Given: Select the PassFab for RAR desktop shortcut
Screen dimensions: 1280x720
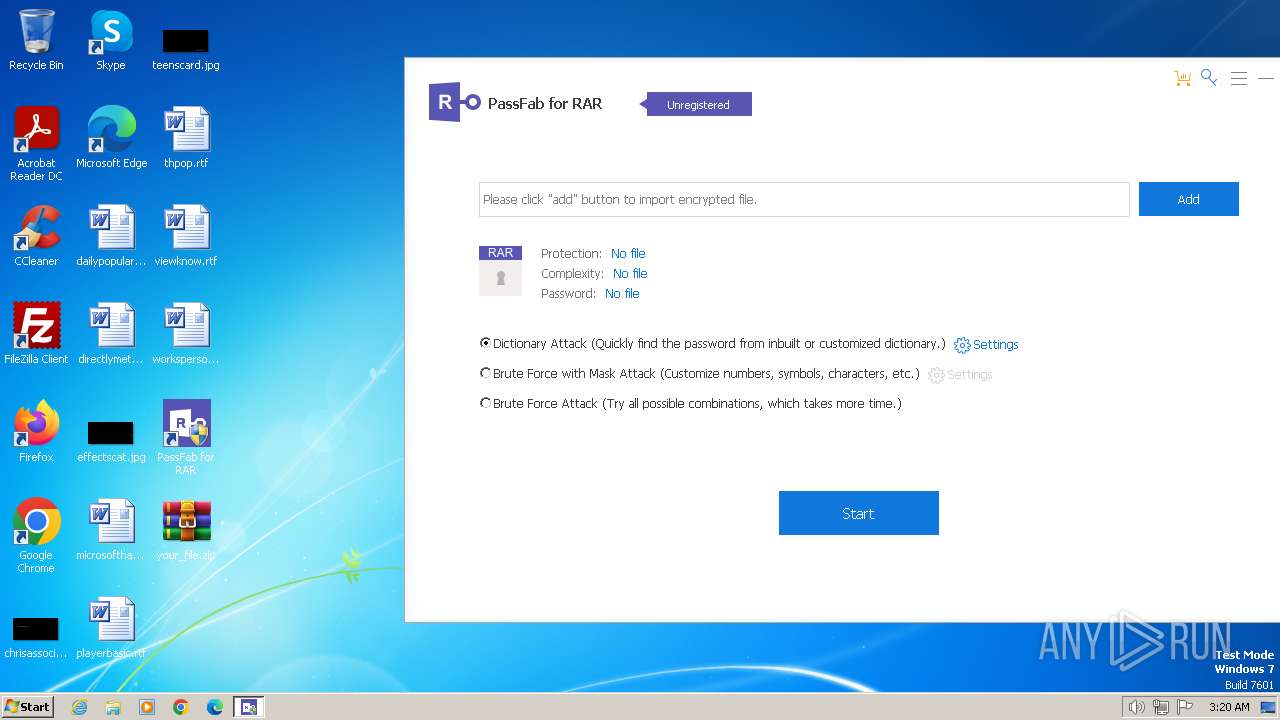Looking at the screenshot, I should (x=186, y=438).
